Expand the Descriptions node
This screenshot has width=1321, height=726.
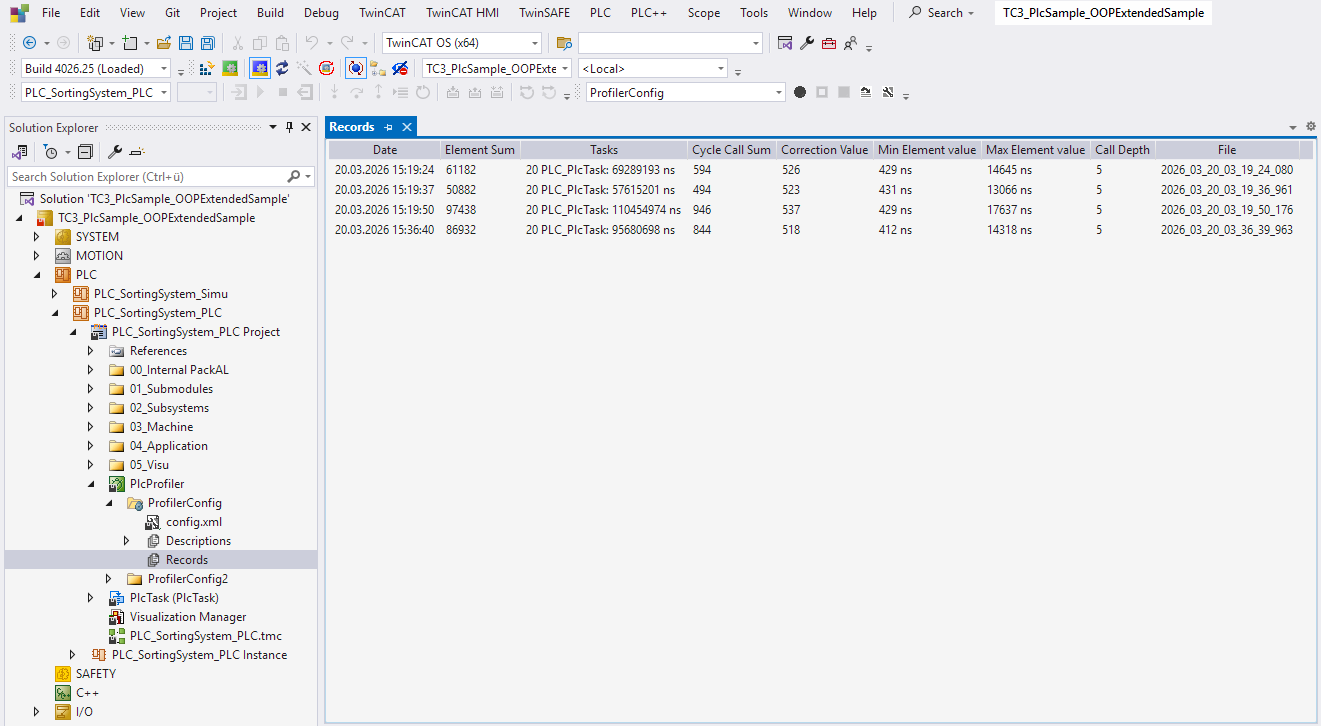pos(127,541)
